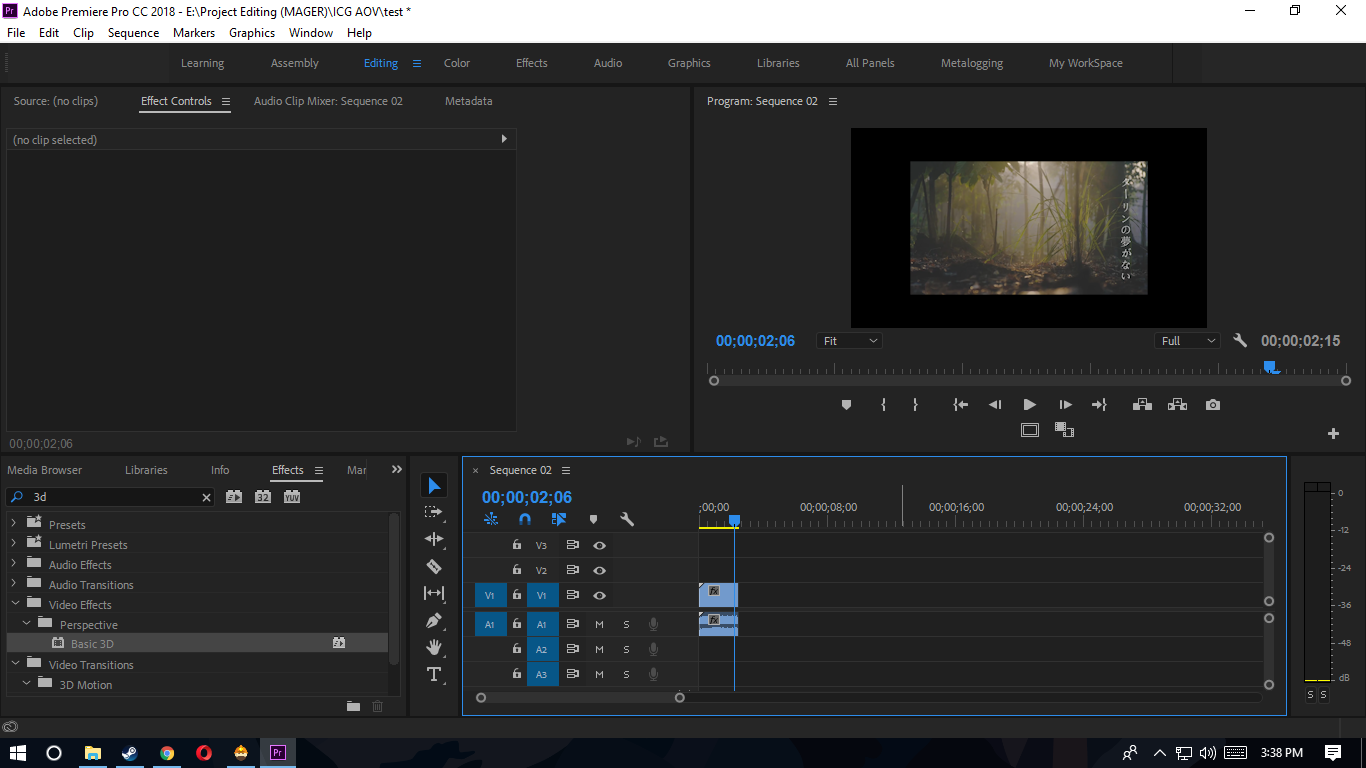Click the Export Frame camera icon
This screenshot has width=1366, height=768.
(1212, 405)
